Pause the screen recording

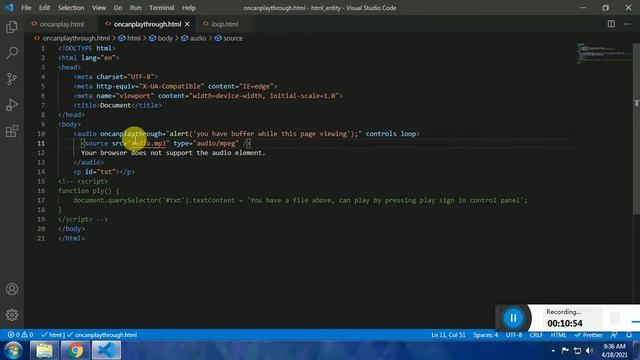coord(513,318)
